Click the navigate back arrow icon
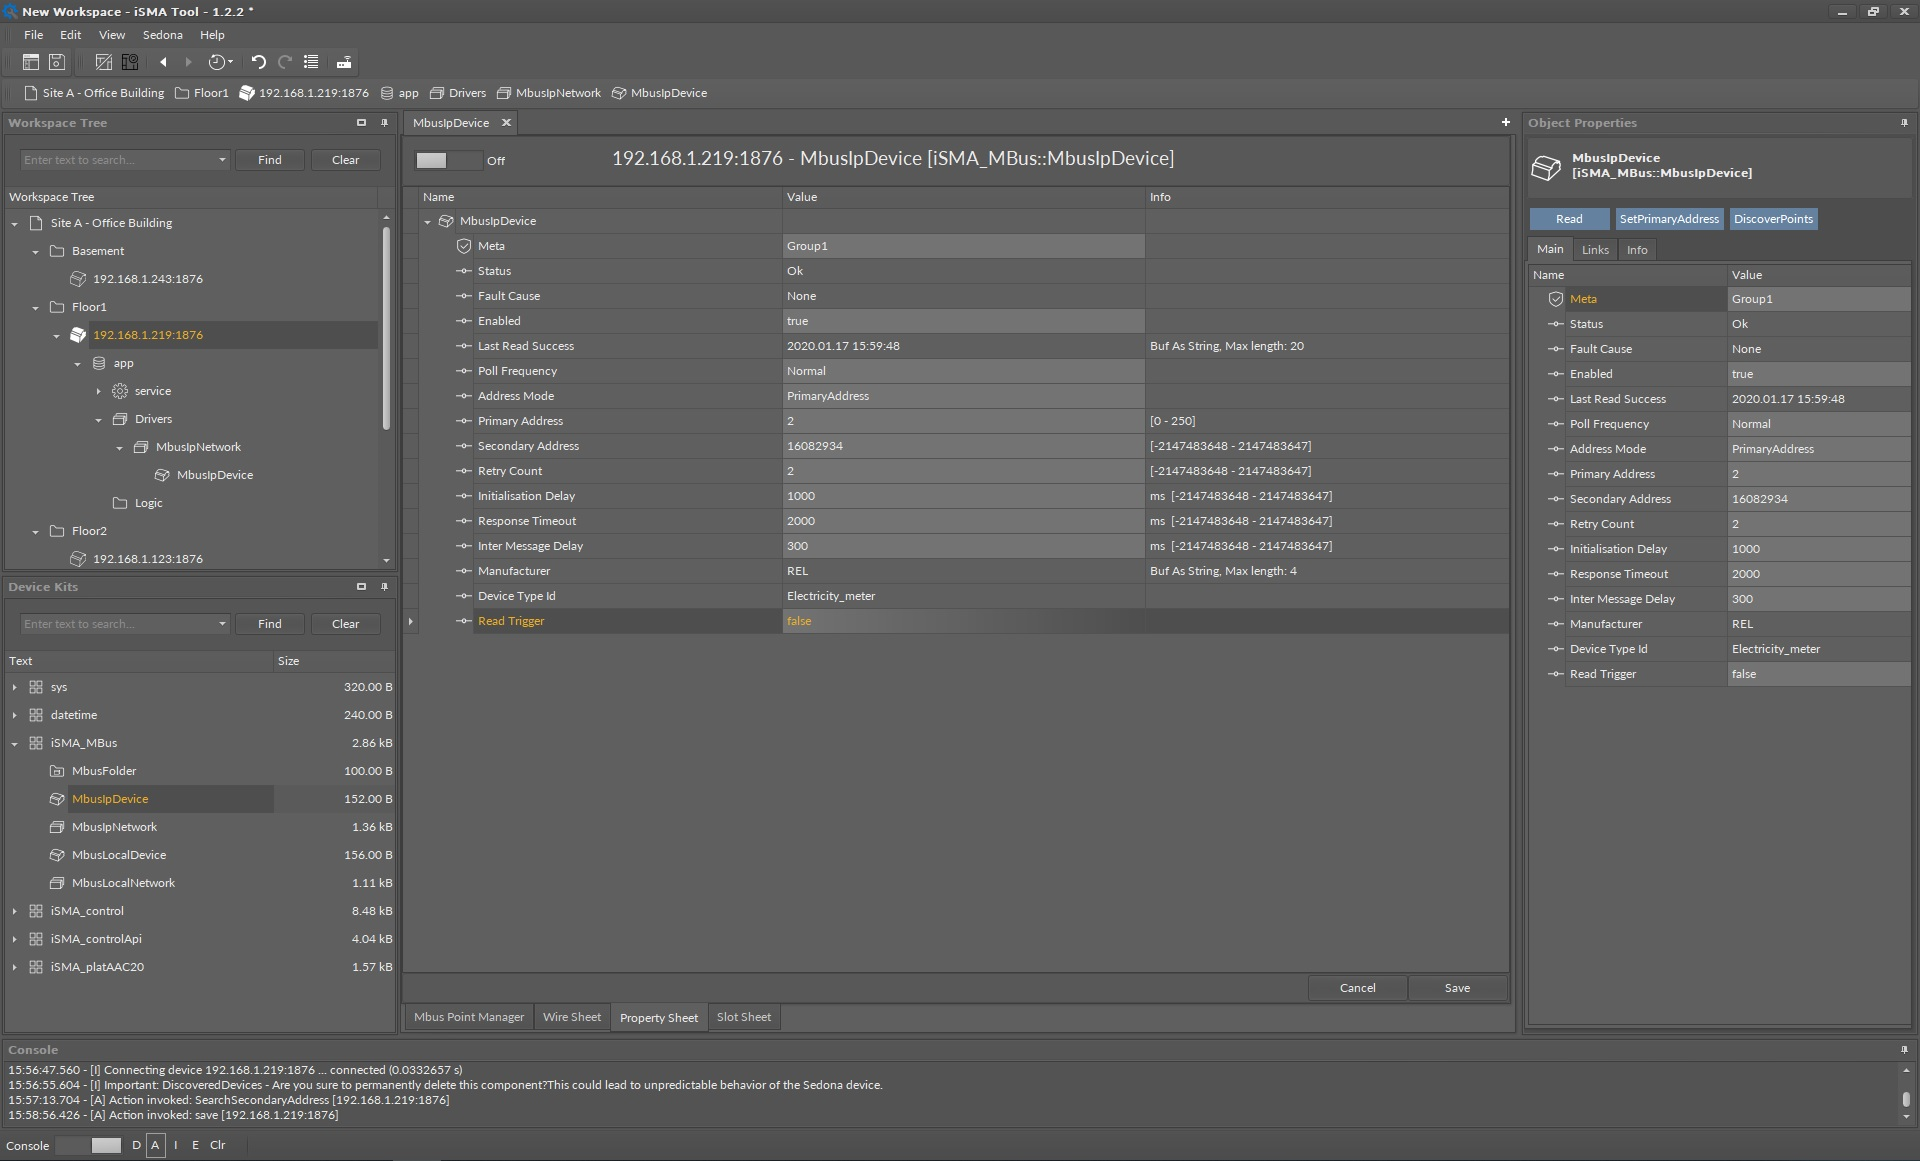The width and height of the screenshot is (1920, 1161). 163,62
